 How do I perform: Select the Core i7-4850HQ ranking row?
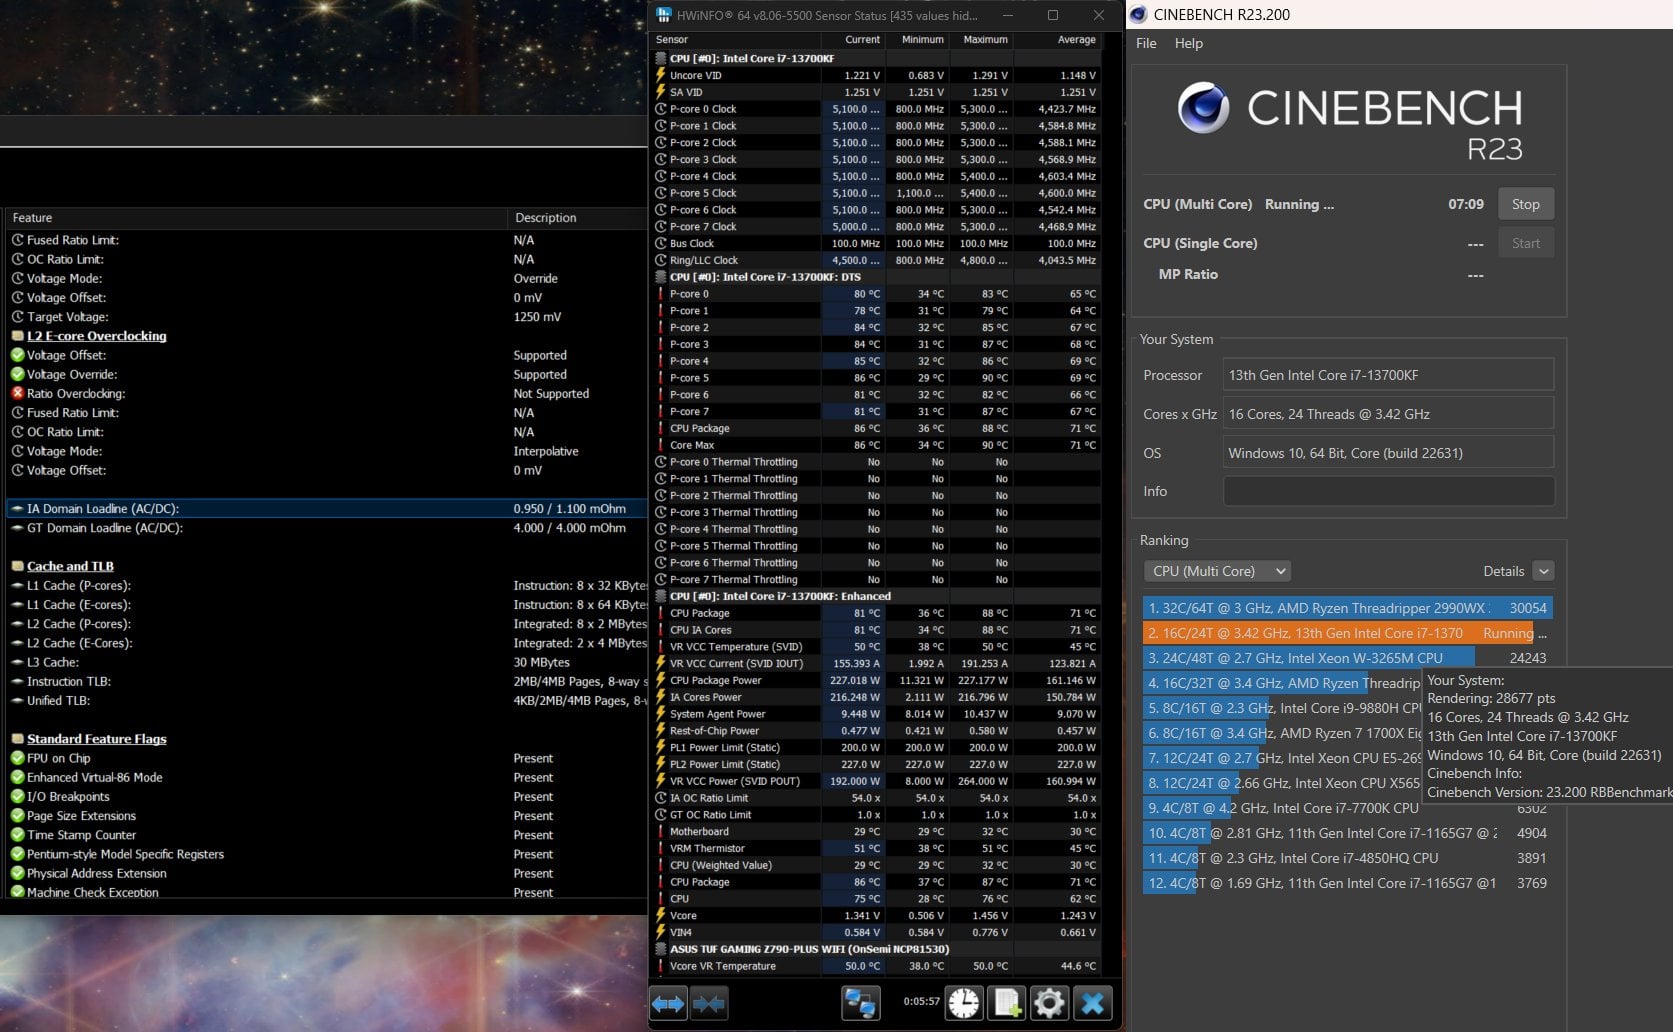pyautogui.click(x=1348, y=858)
